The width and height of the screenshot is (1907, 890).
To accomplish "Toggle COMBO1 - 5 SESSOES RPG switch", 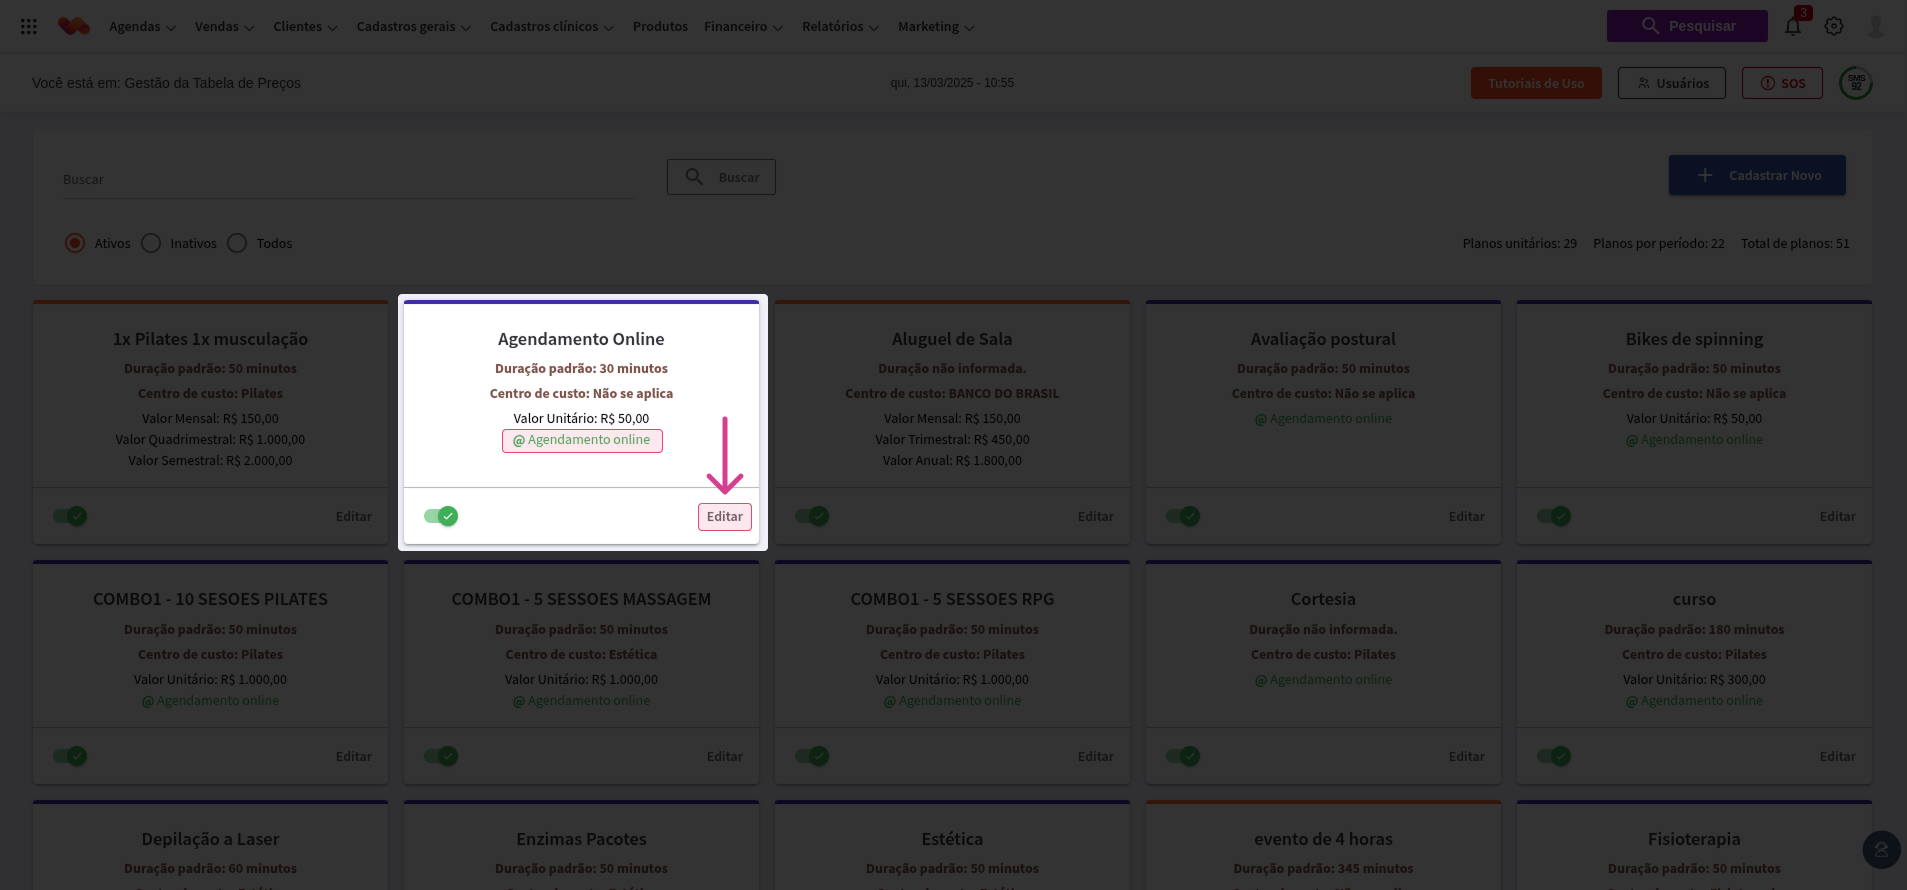I will coord(812,756).
